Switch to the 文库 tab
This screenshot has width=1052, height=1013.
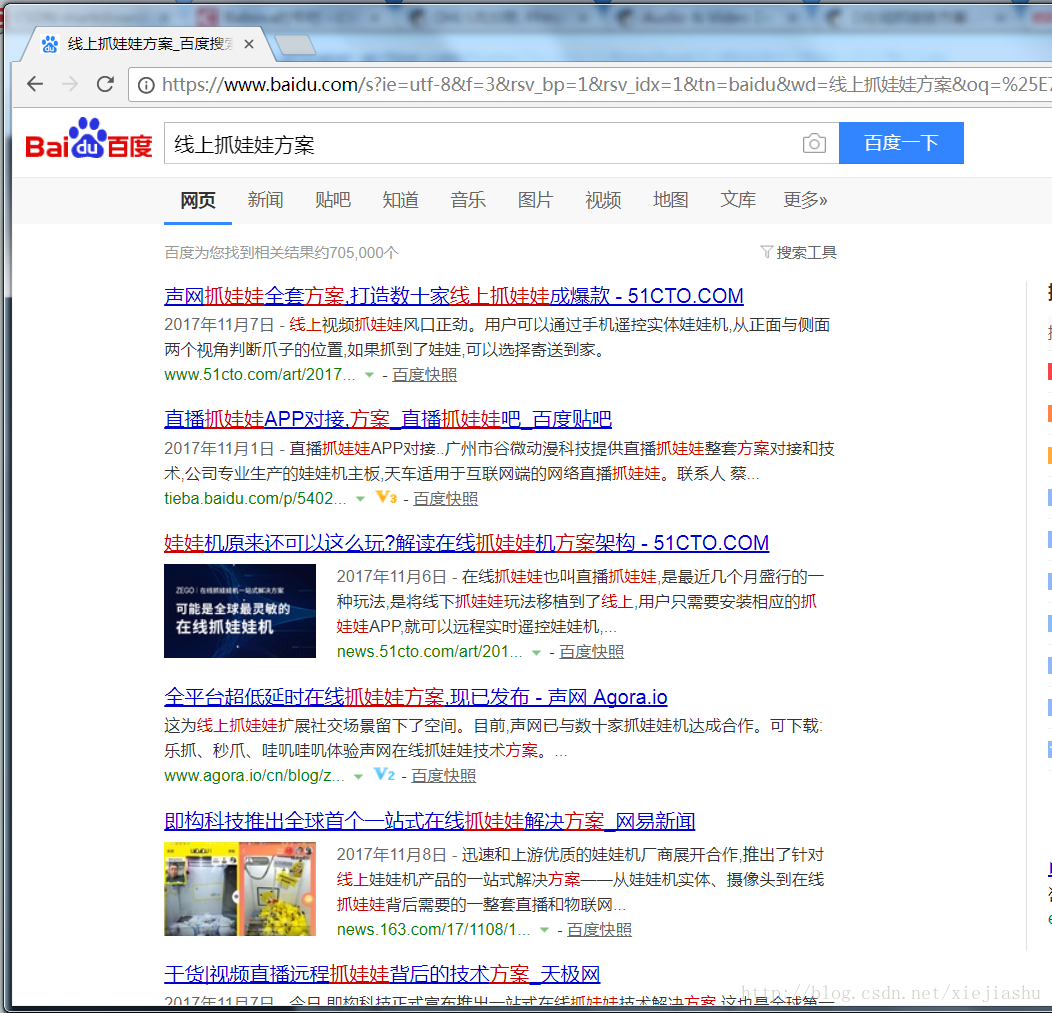pyautogui.click(x=738, y=200)
